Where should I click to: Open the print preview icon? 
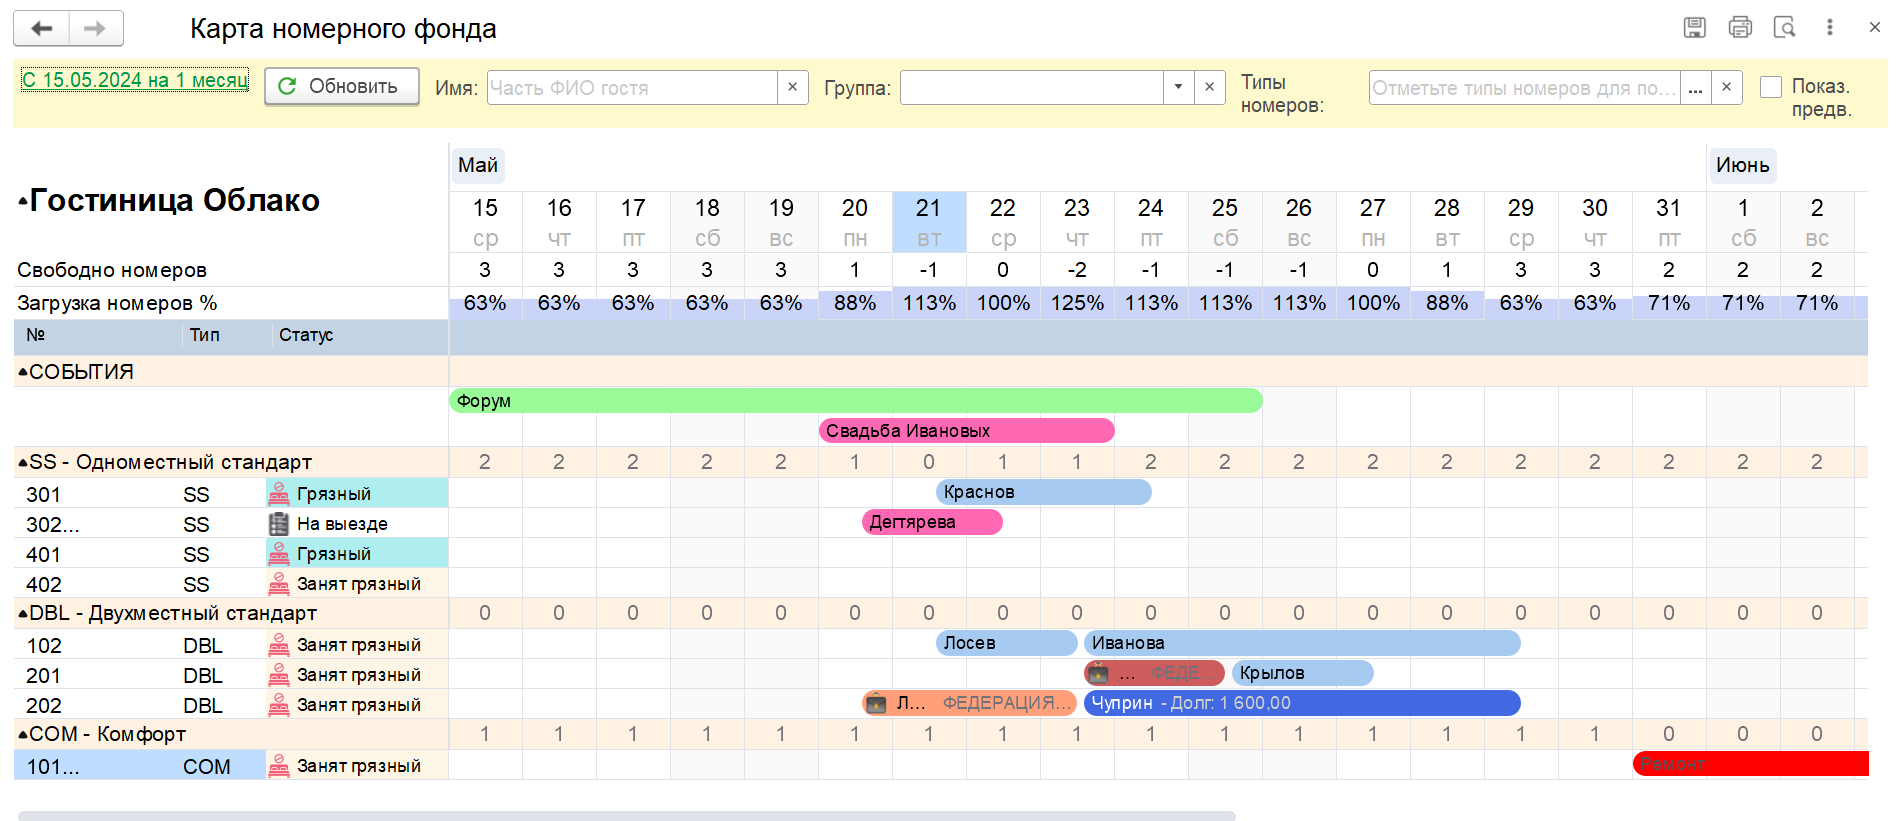click(1784, 28)
